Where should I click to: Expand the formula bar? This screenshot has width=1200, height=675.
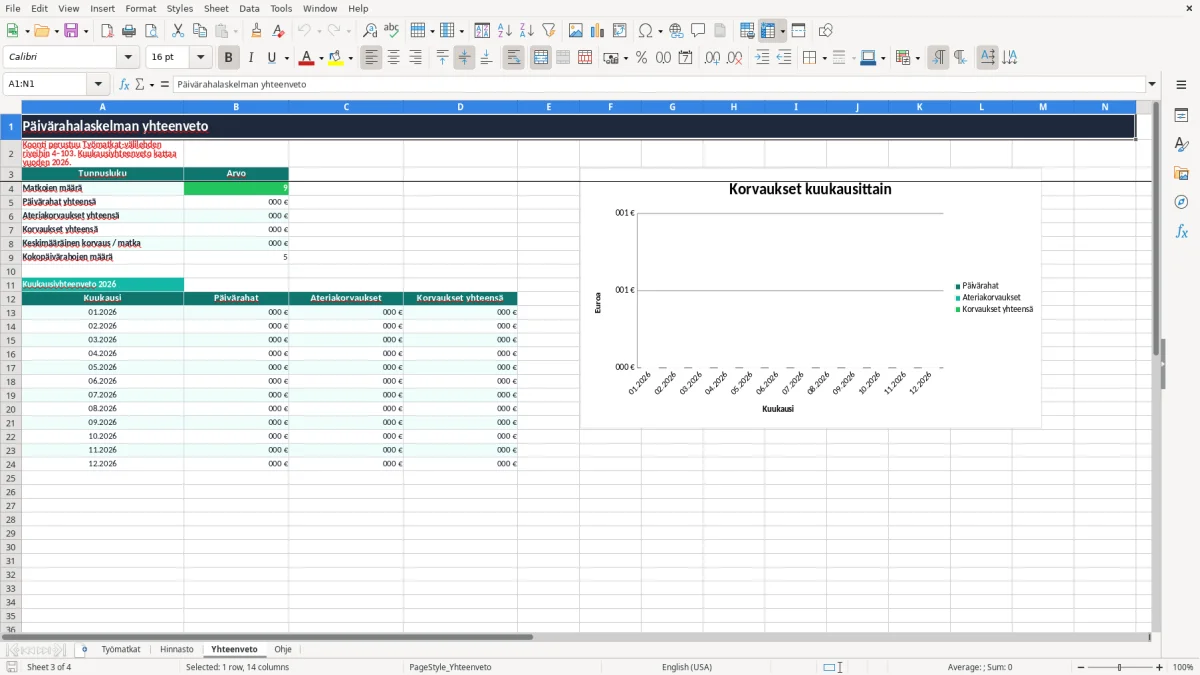1152,84
